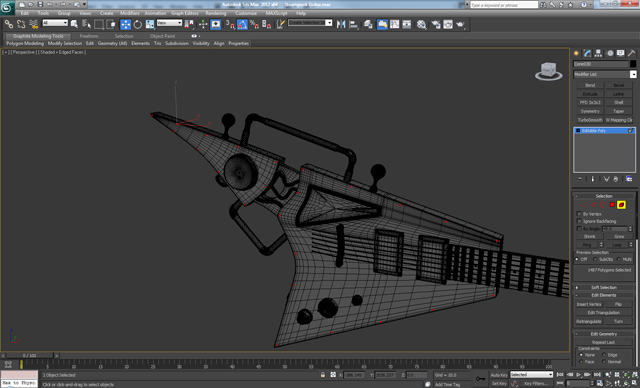This screenshot has height=388, width=640.
Task: Toggle the Window/Crossing selection icon
Action: [x=111, y=24]
